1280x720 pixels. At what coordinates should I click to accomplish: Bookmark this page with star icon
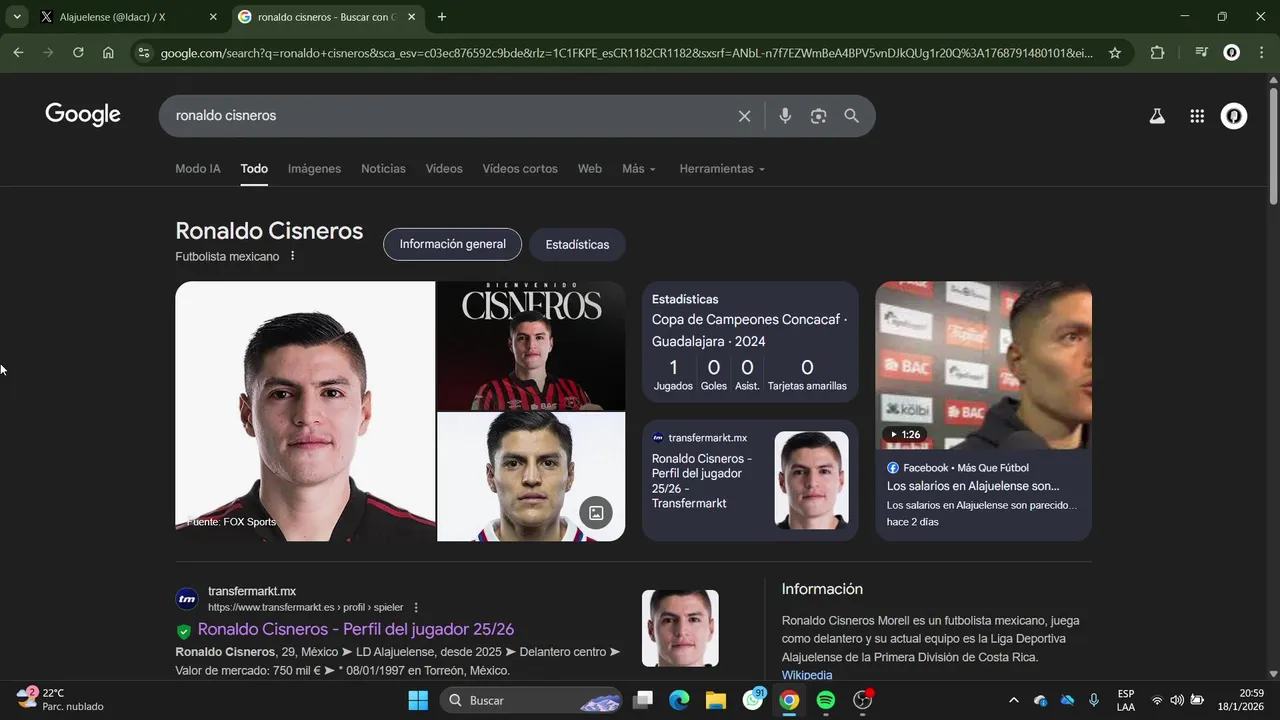tap(1115, 53)
